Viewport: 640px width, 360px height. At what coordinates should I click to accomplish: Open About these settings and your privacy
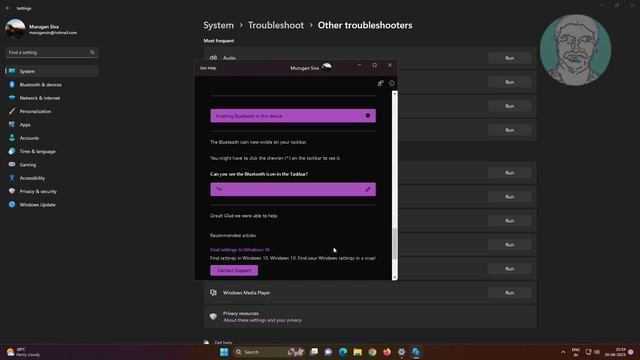(x=262, y=320)
